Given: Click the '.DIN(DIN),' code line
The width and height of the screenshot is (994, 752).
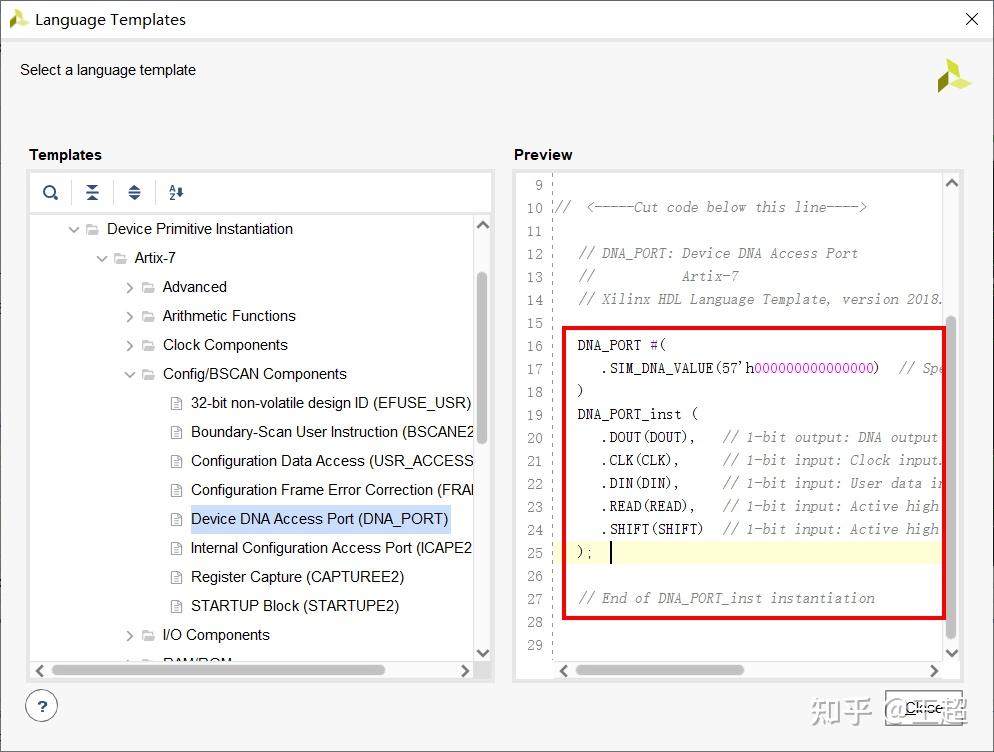Looking at the screenshot, I should (640, 483).
